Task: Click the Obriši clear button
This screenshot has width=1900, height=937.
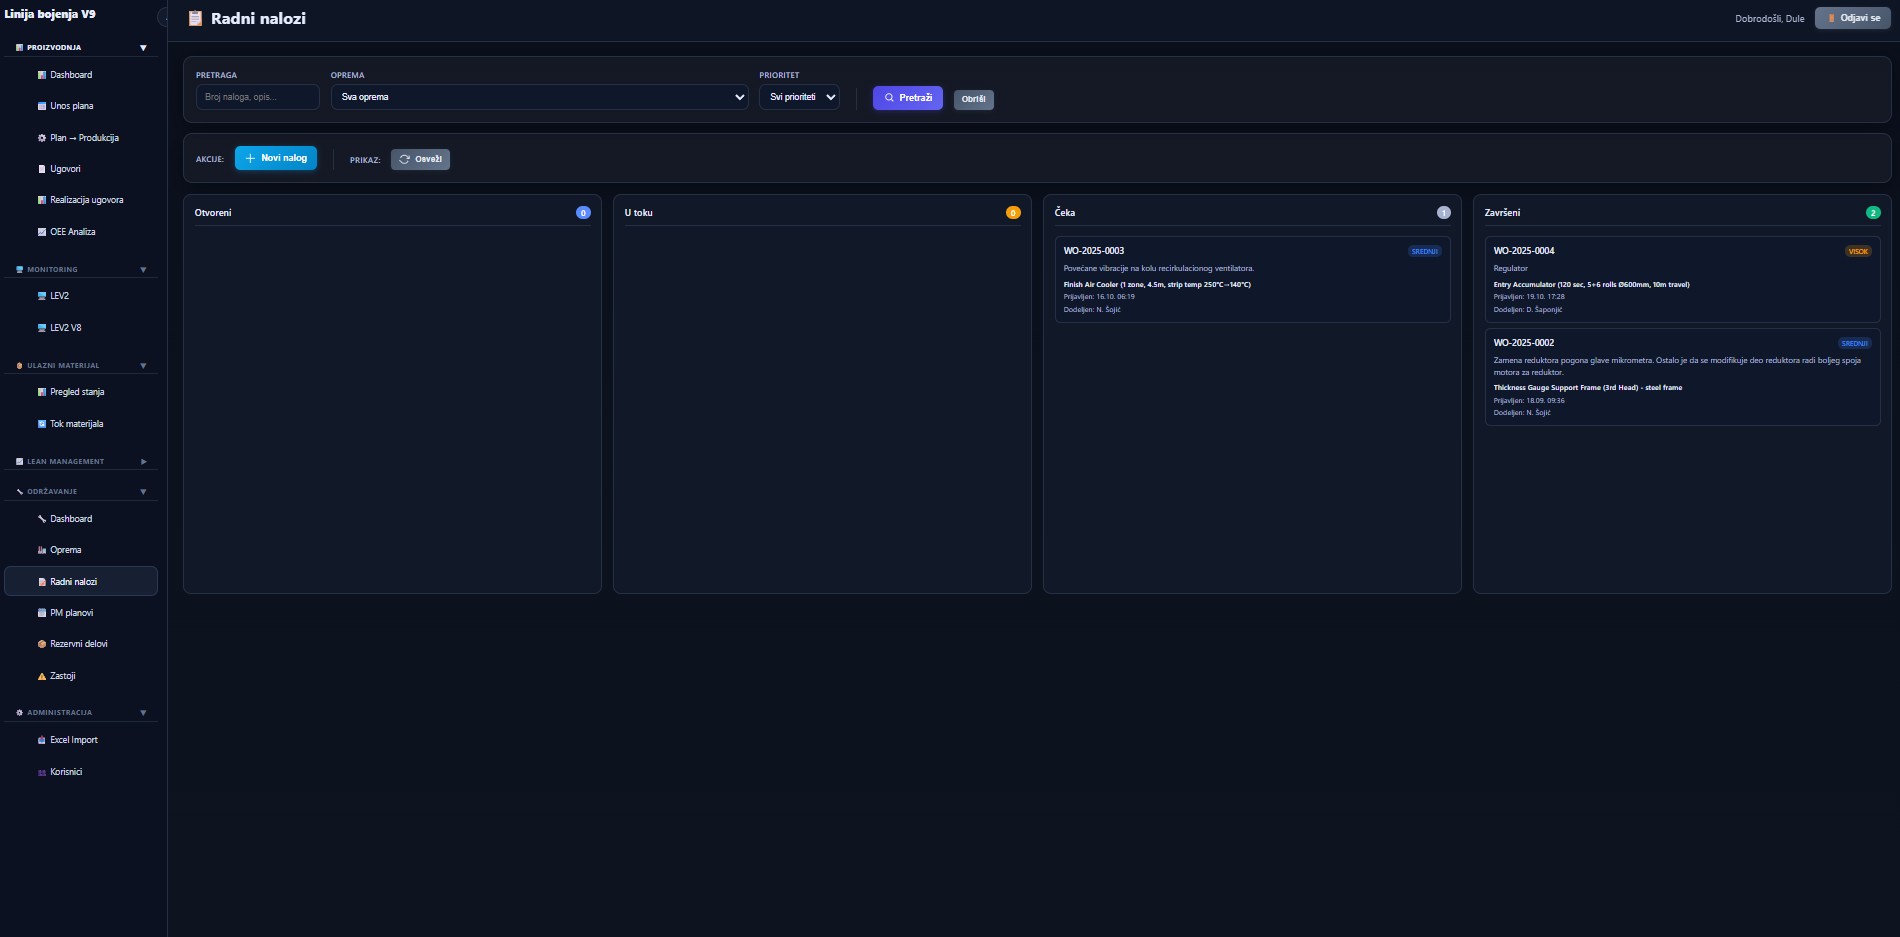Action: pos(974,99)
